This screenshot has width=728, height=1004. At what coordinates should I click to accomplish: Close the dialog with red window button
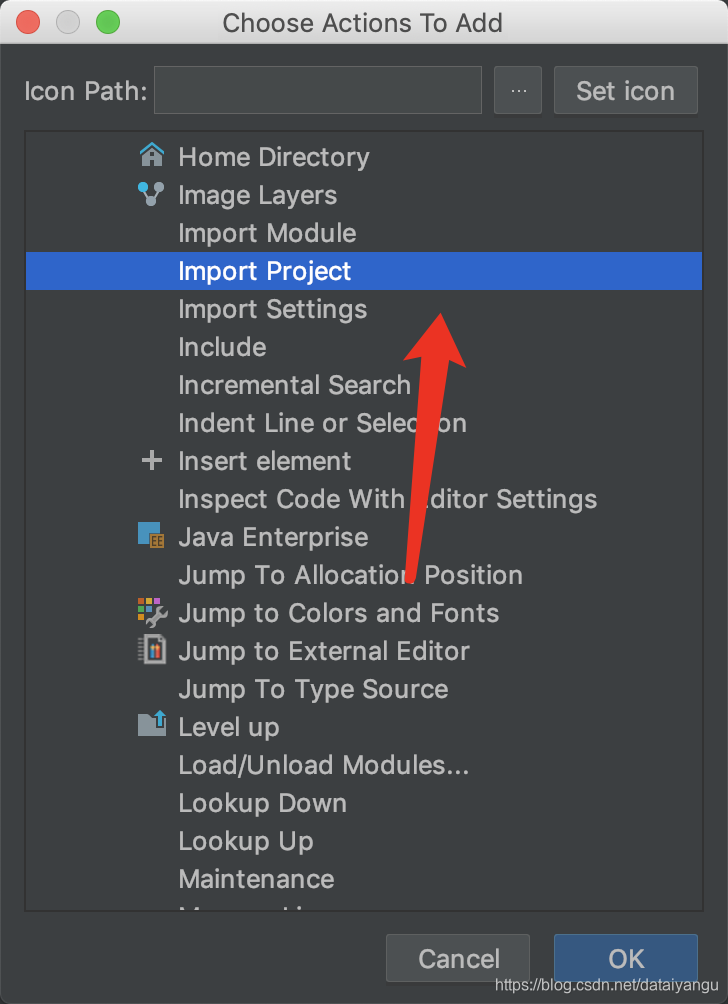point(29,22)
